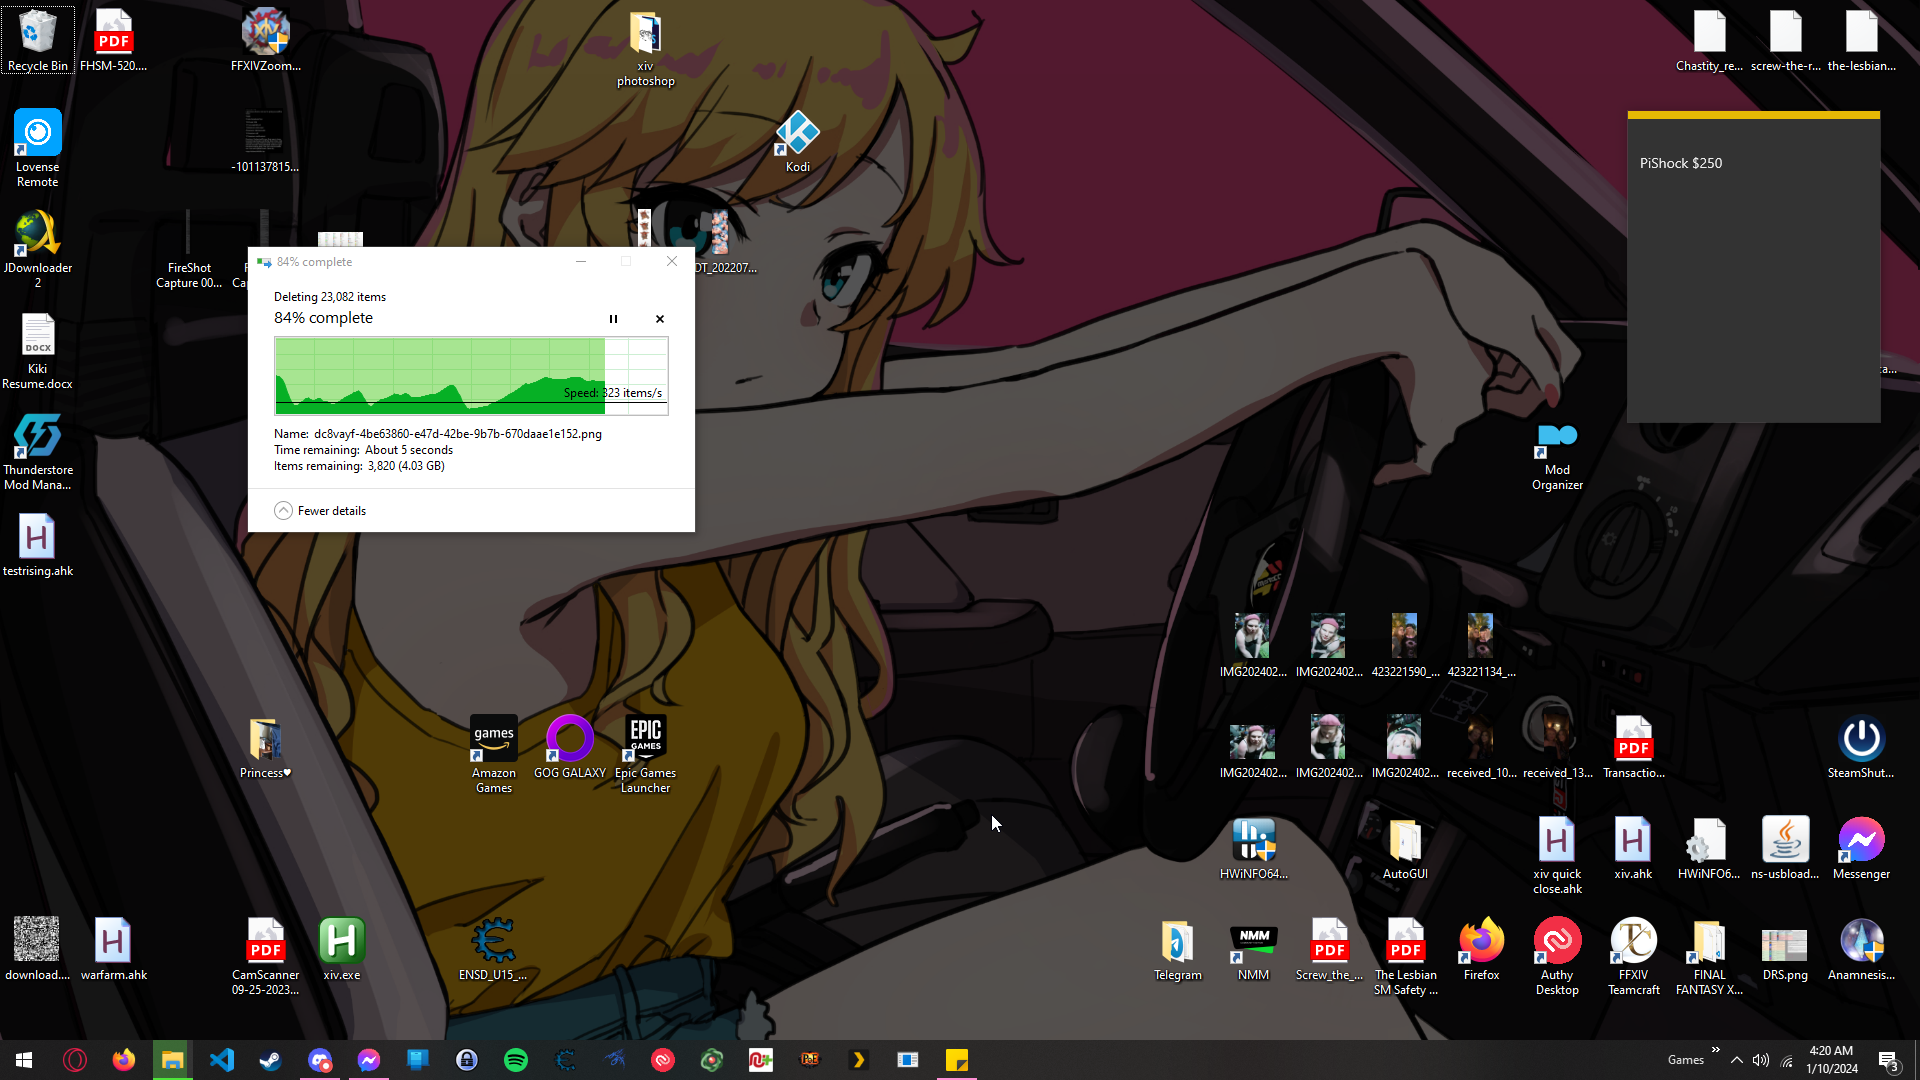Select the Transactio... PDF file

coord(1634,747)
